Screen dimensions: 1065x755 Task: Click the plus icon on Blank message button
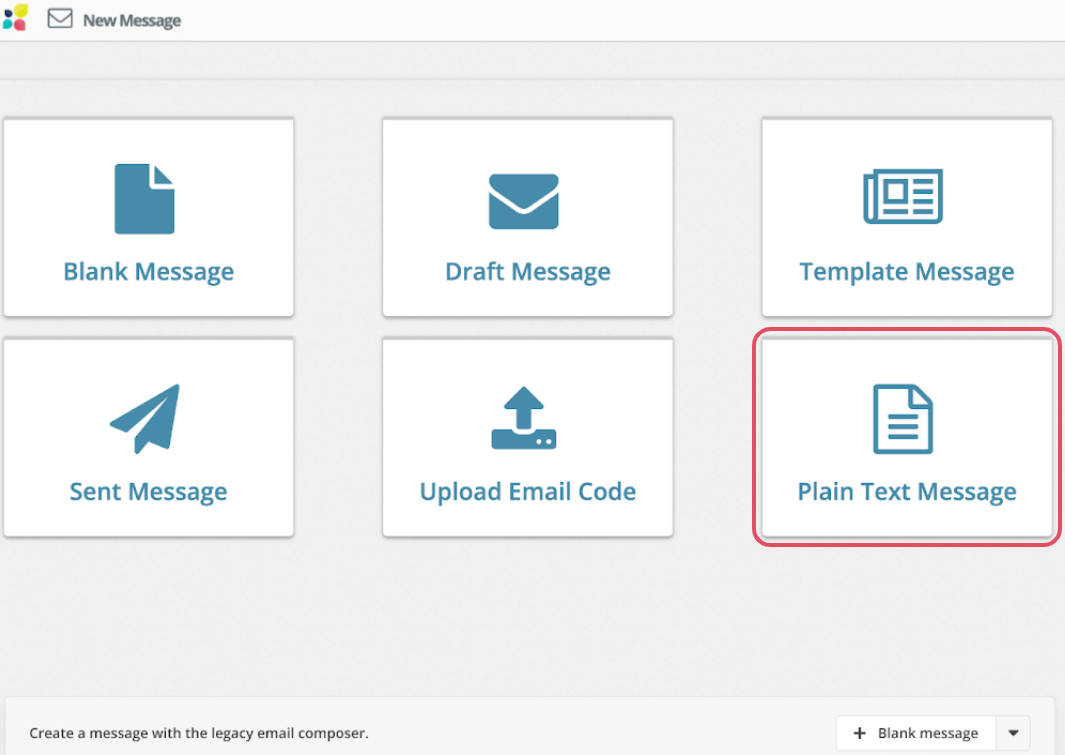pyautogui.click(x=859, y=733)
